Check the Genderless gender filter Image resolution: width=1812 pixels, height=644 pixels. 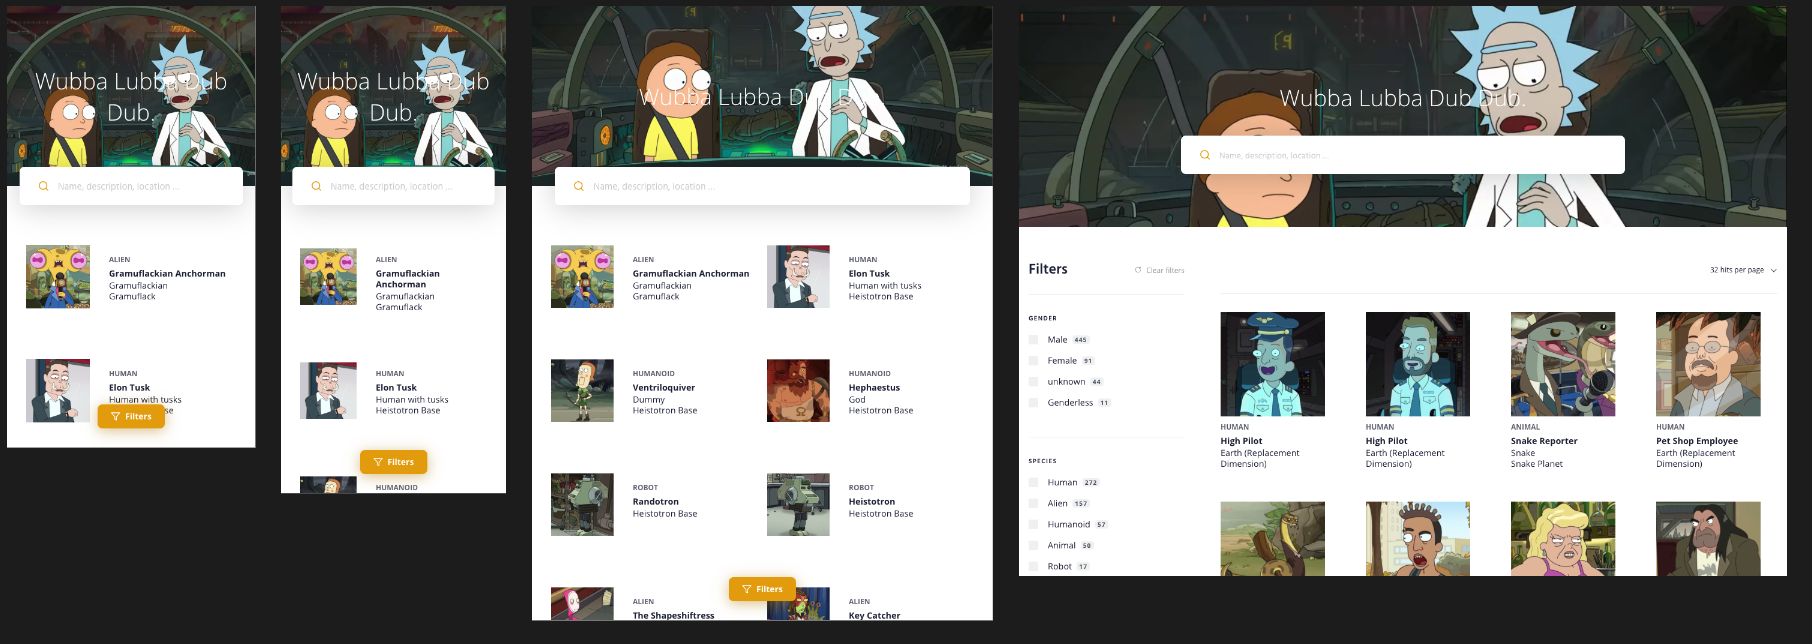click(1033, 403)
